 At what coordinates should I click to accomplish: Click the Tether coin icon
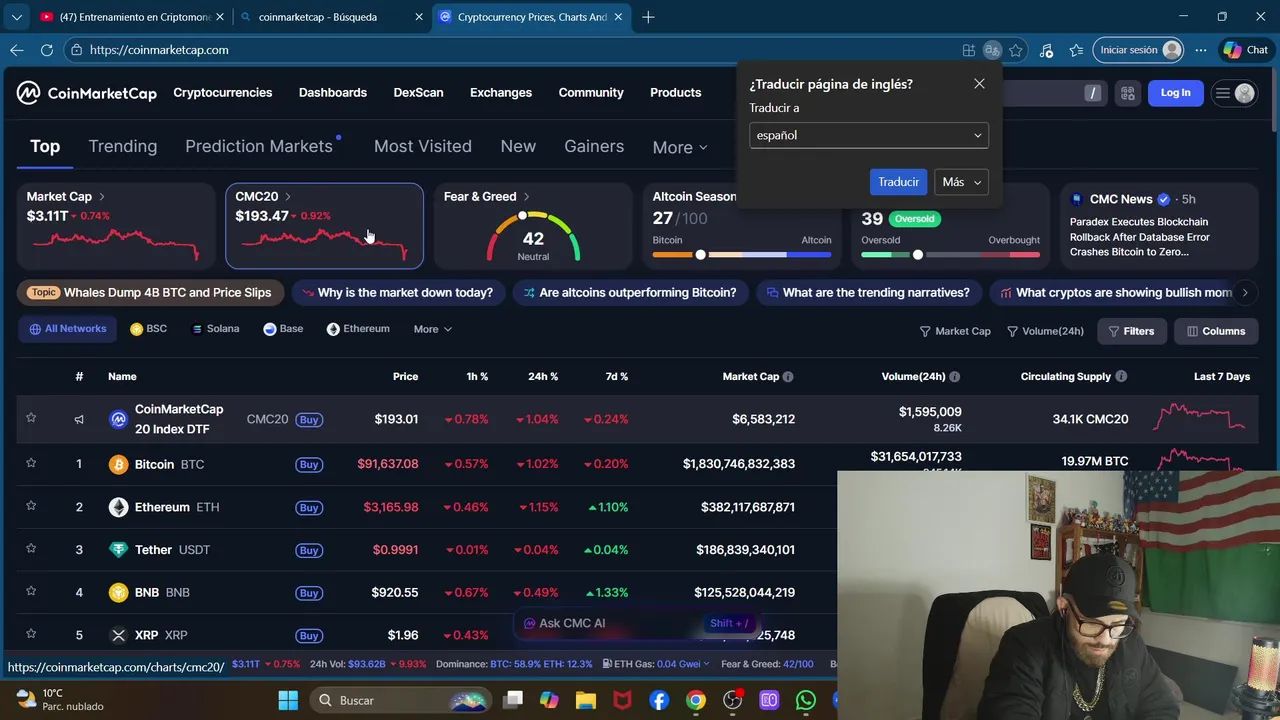tap(118, 550)
